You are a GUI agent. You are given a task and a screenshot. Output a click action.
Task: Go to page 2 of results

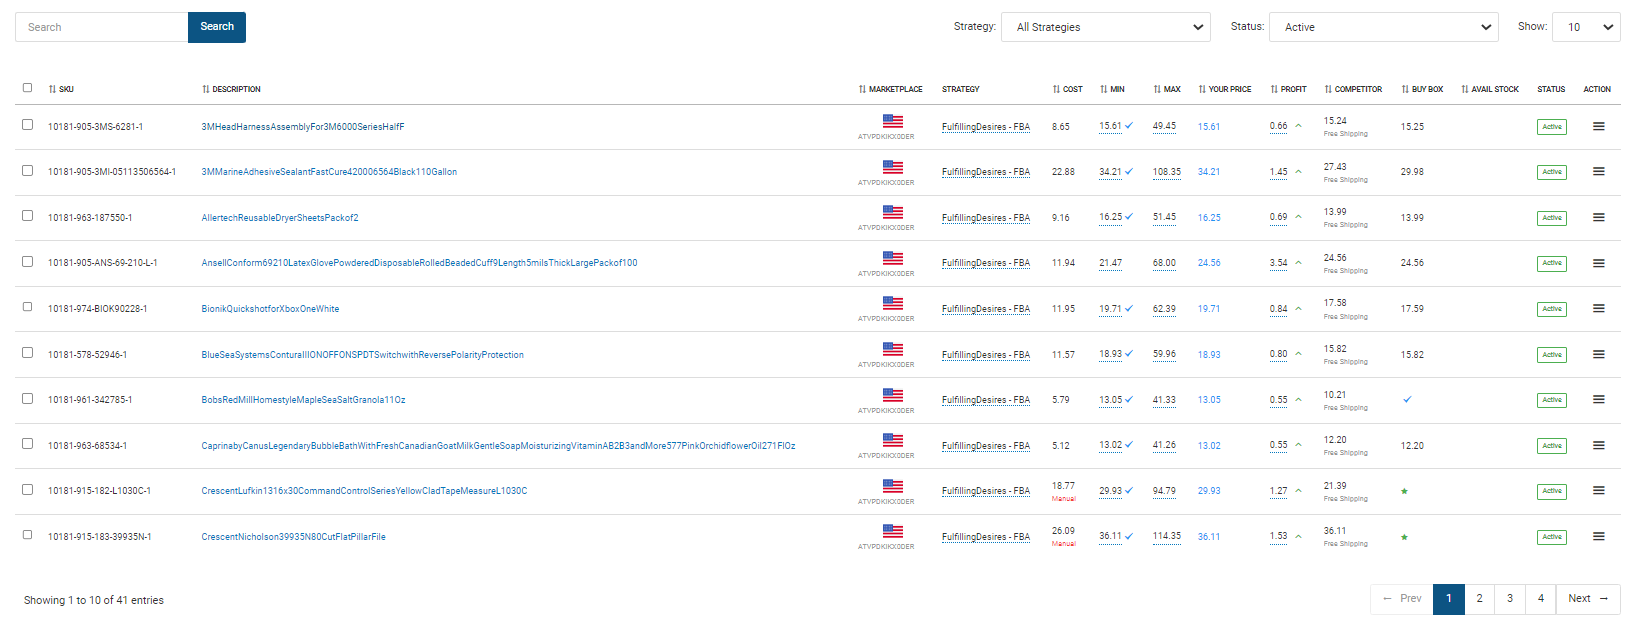1479,599
